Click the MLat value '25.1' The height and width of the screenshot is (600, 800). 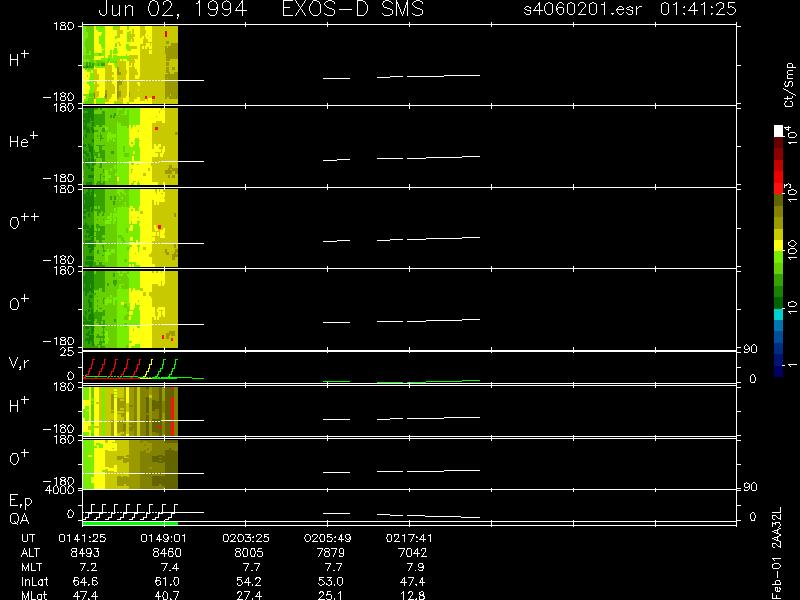click(330, 595)
